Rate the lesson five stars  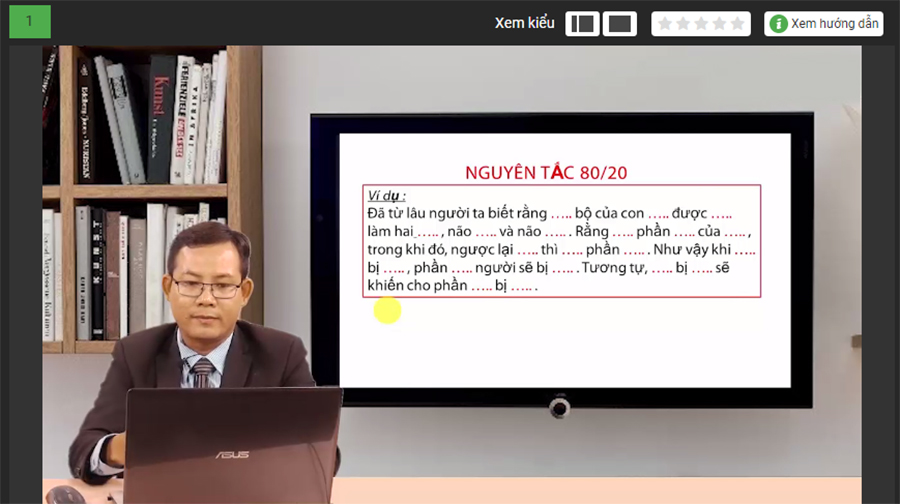coord(738,24)
